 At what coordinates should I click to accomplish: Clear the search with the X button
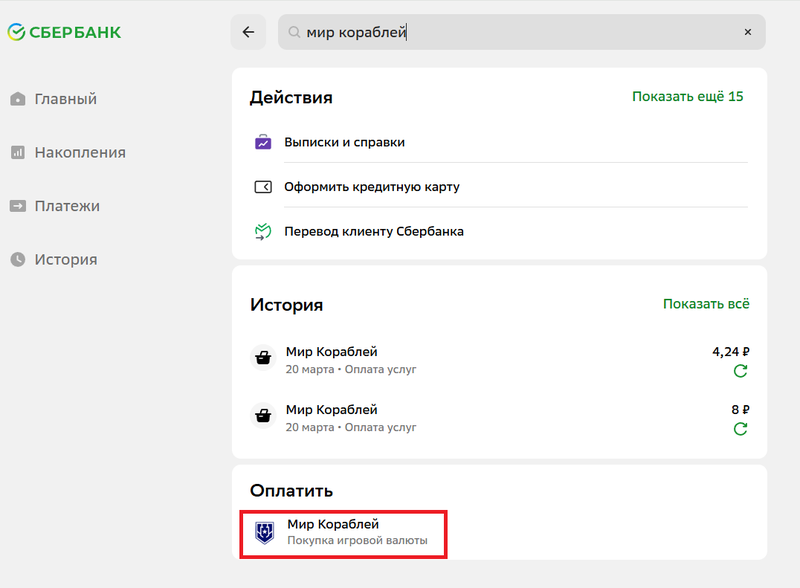[747, 32]
